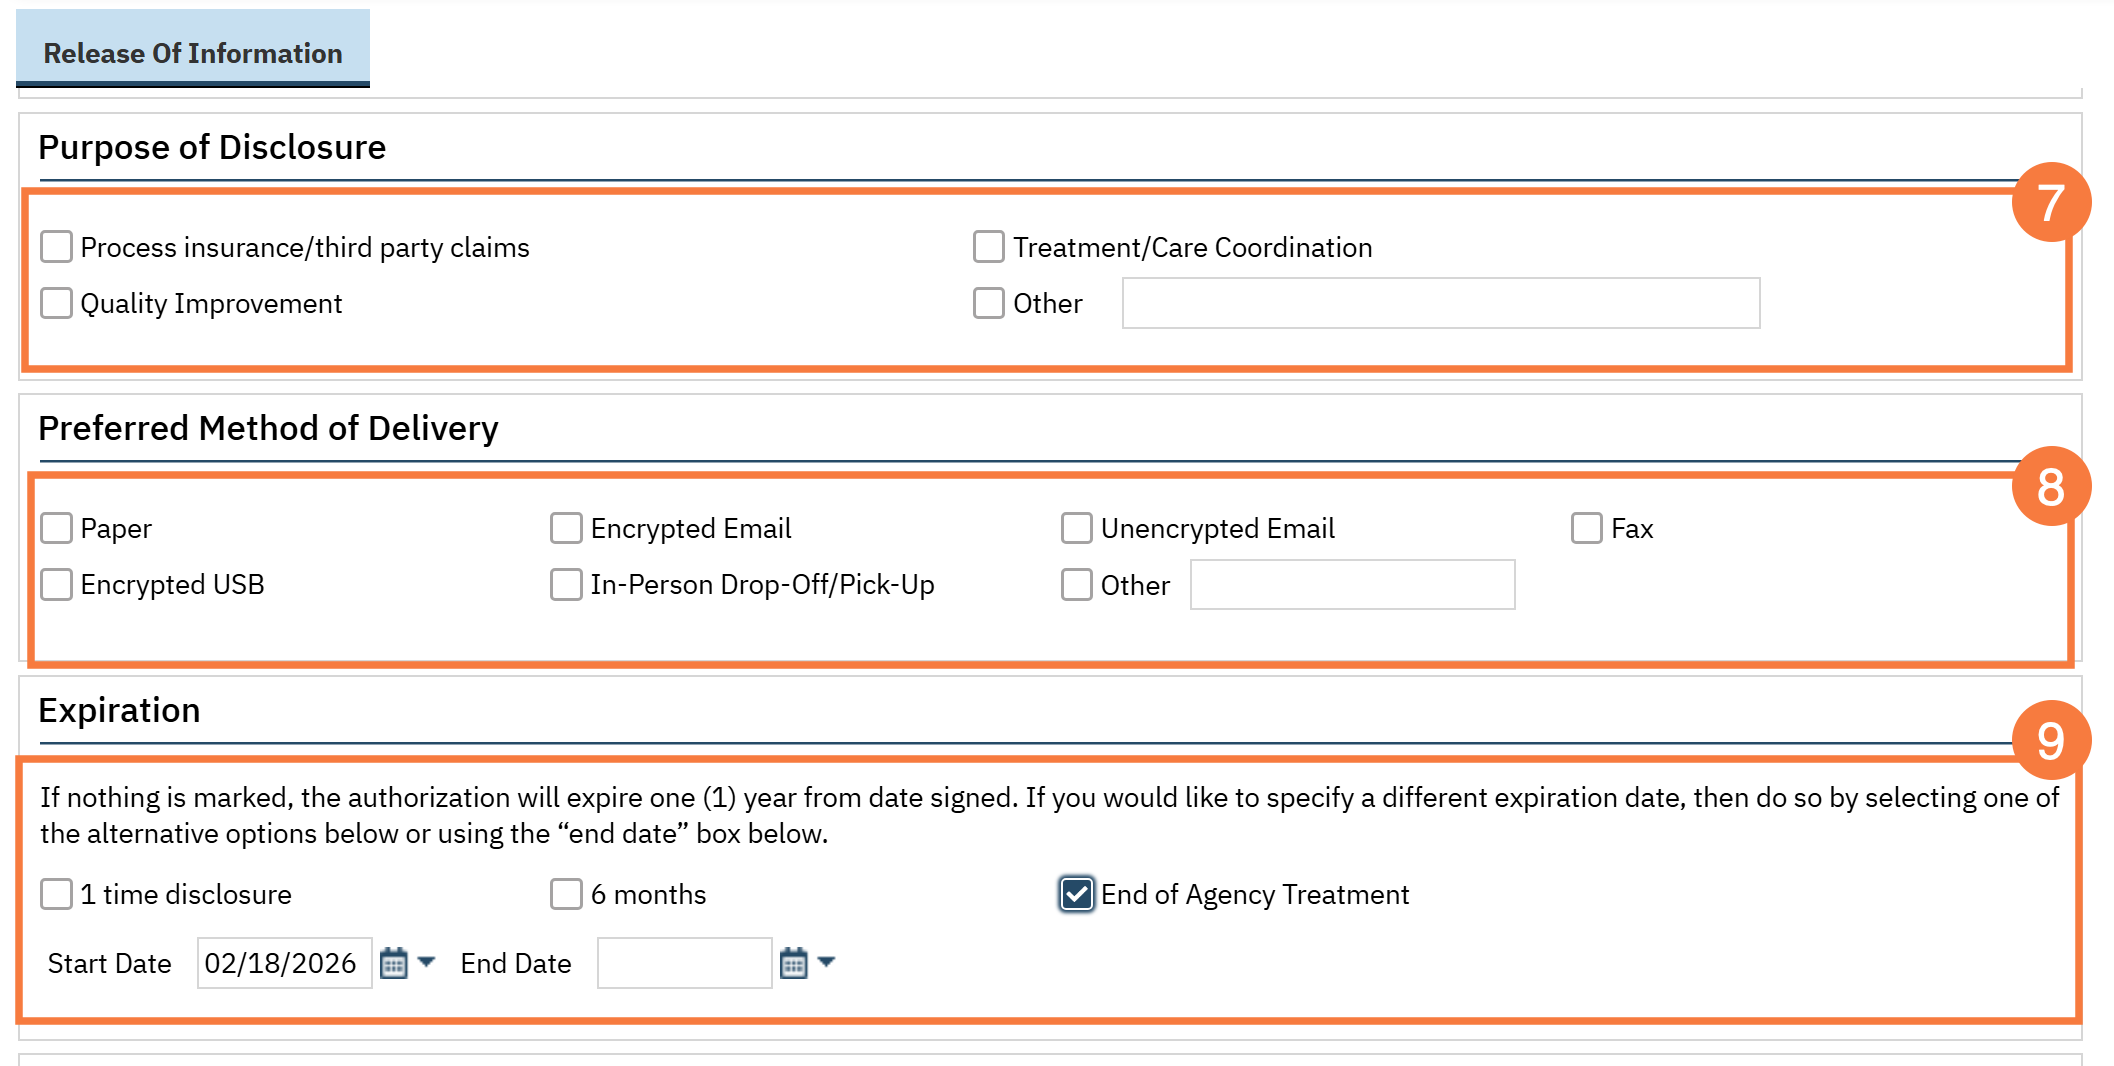
Task: Tick the Quality Improvement checkbox
Action: tap(57, 303)
